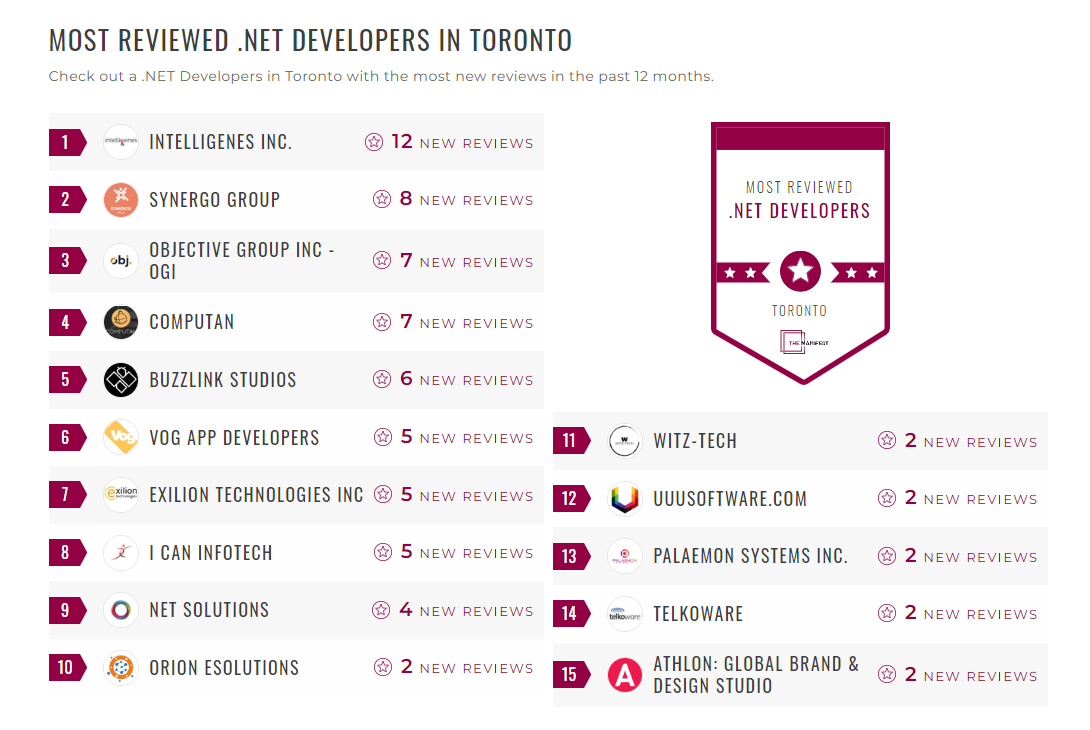
Task: Click the number 1 rank marker
Action: tap(66, 142)
